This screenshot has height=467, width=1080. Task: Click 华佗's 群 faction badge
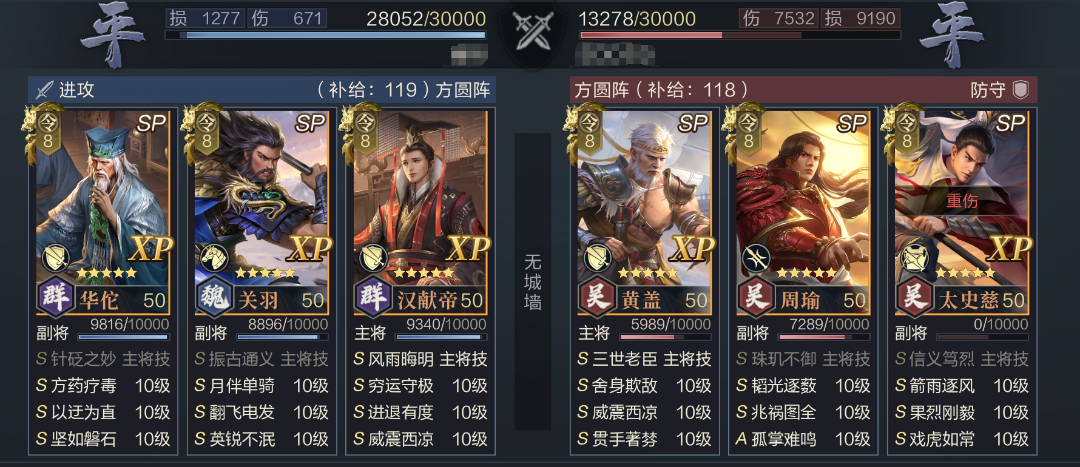[x=52, y=300]
